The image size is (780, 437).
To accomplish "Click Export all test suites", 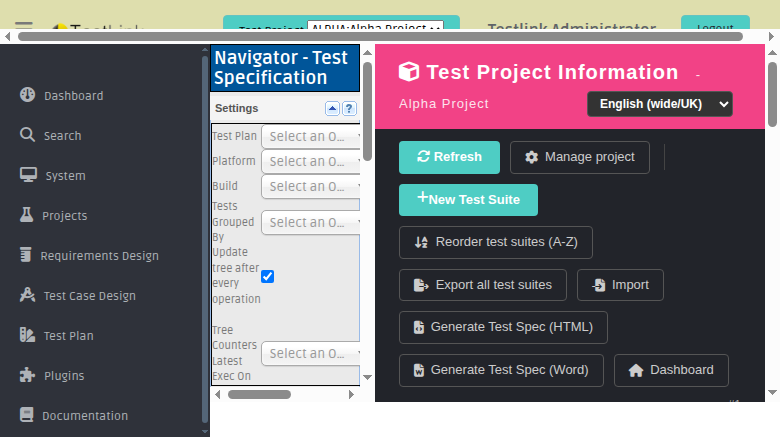I will click(483, 285).
